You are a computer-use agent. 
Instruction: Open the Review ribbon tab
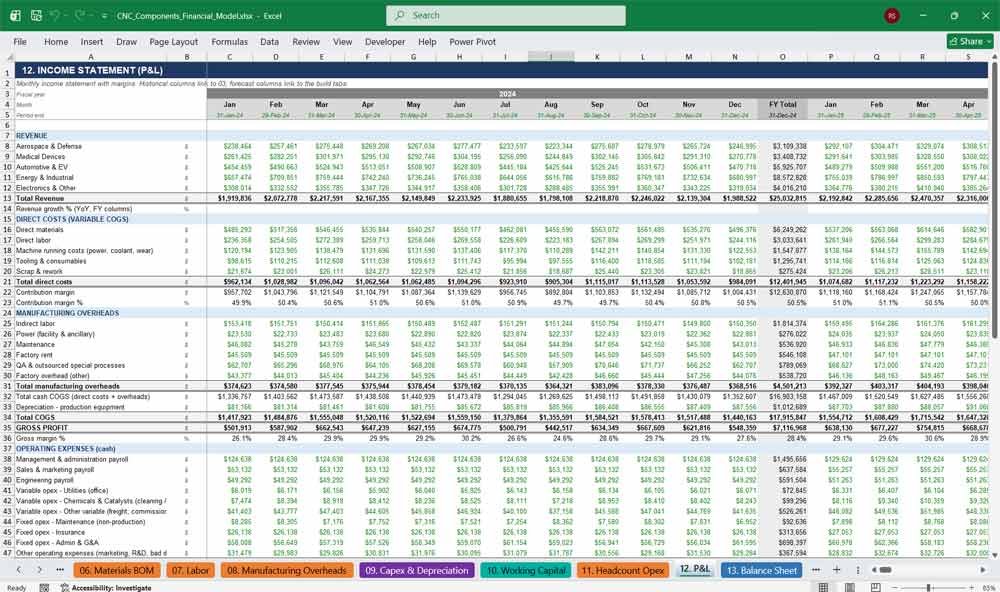pyautogui.click(x=306, y=41)
